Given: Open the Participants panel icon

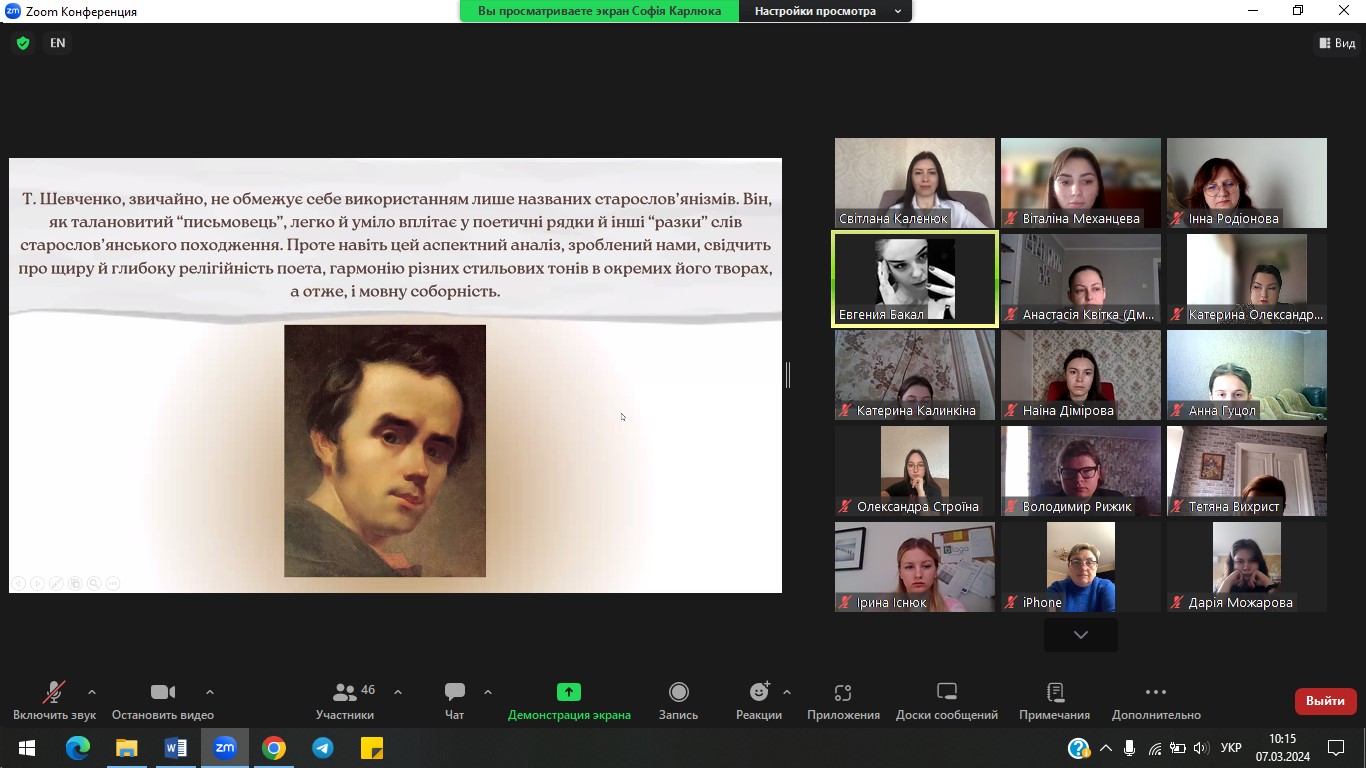Looking at the screenshot, I should (345, 693).
